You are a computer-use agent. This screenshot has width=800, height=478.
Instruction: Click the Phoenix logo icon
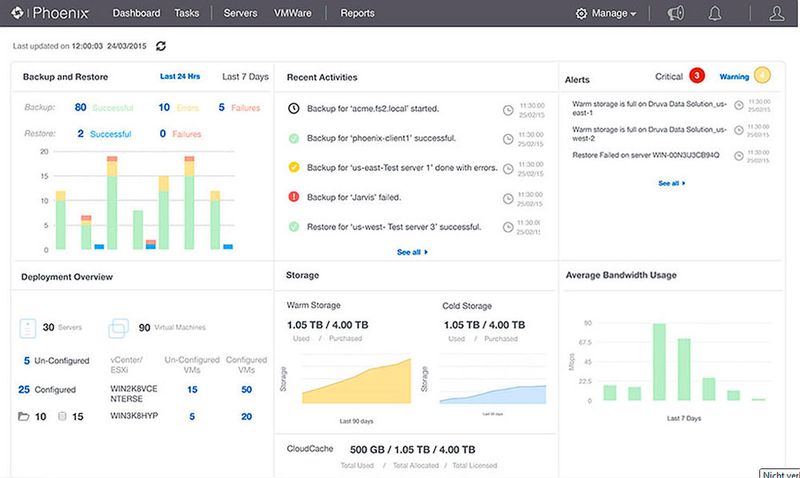point(18,14)
